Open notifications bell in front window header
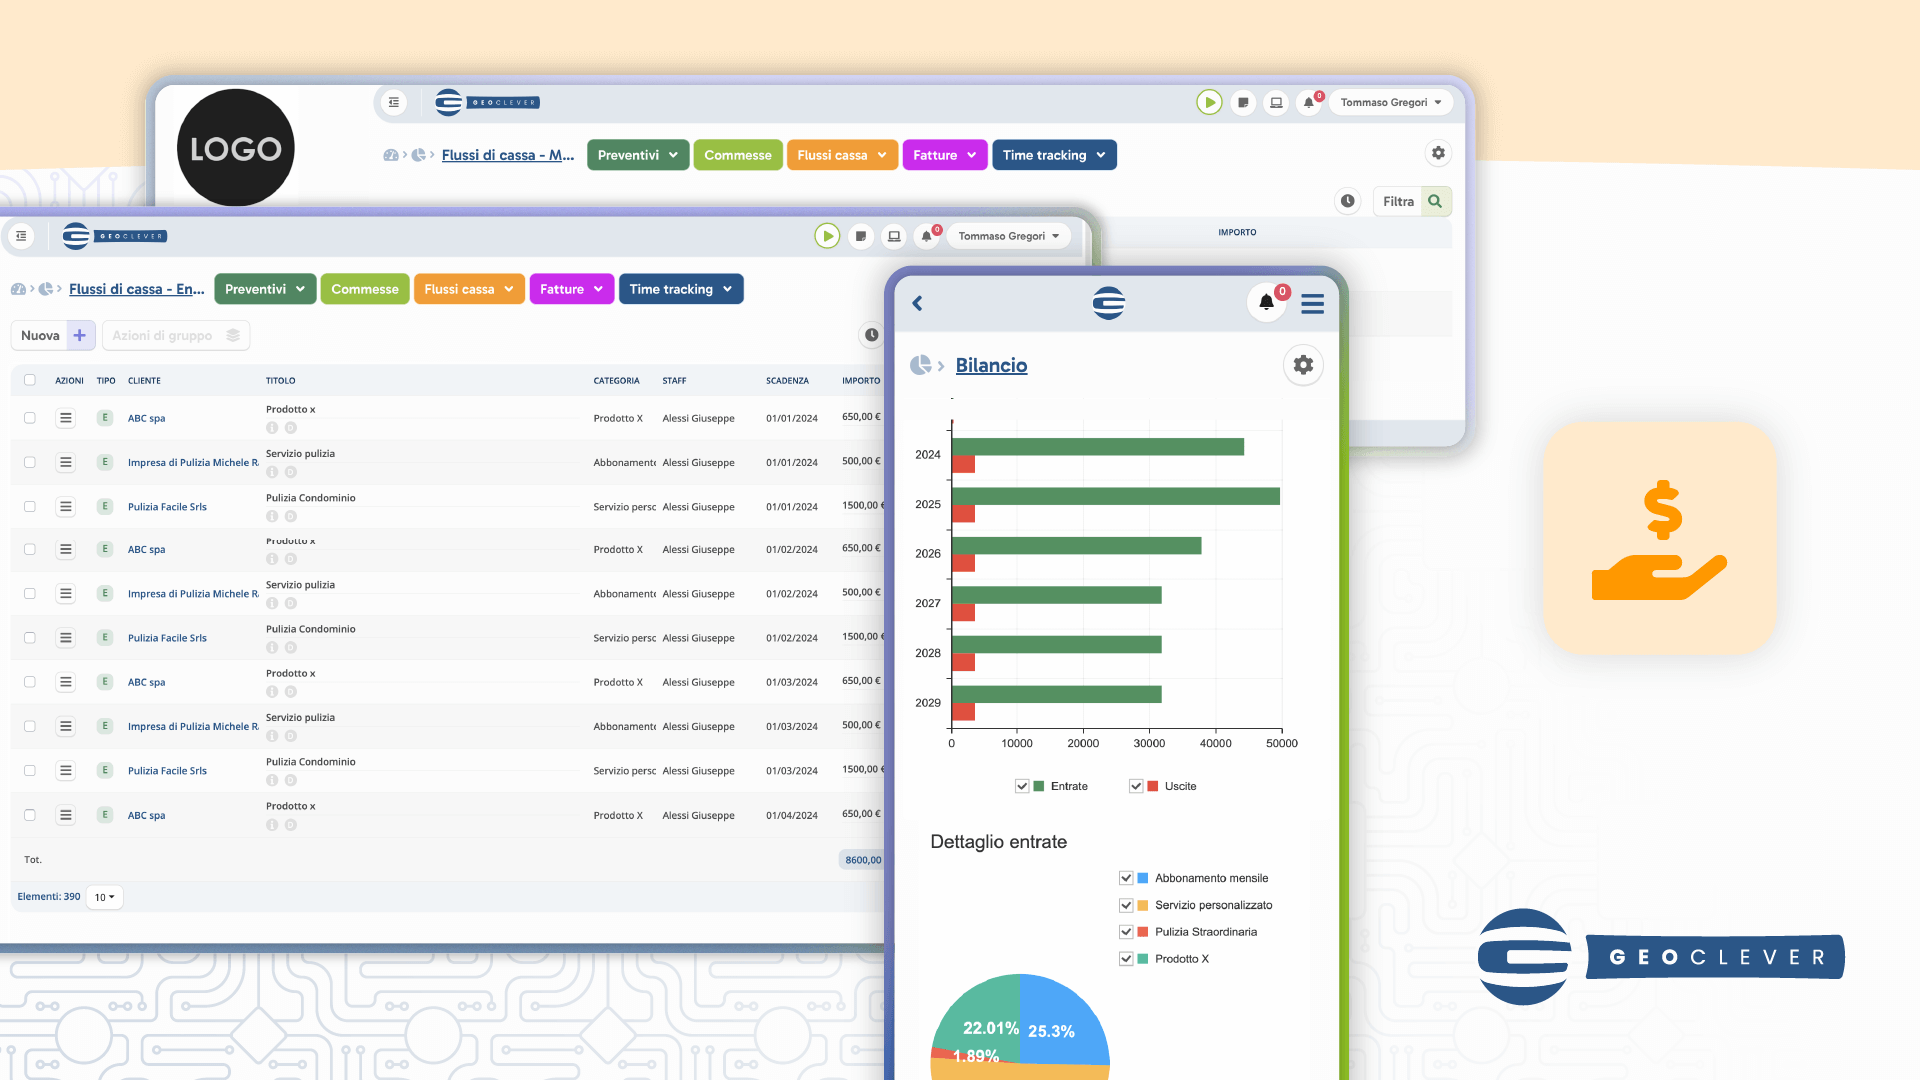Viewport: 1920px width, 1080px height. 927,236
